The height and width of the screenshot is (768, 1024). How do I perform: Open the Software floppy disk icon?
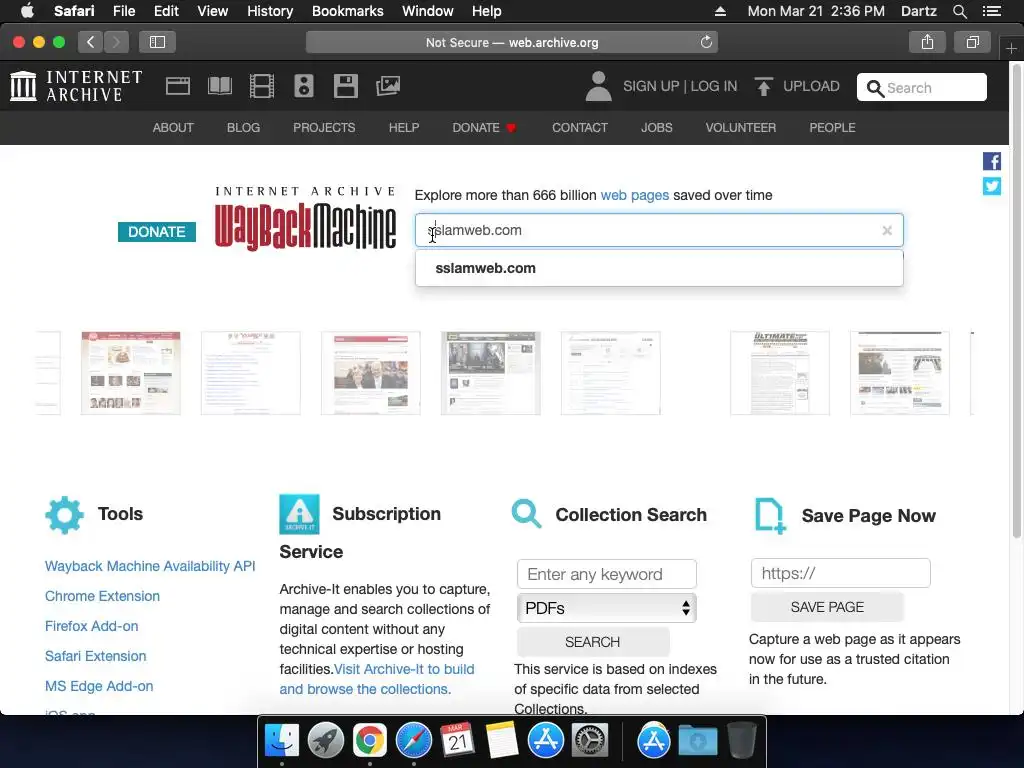tap(345, 86)
